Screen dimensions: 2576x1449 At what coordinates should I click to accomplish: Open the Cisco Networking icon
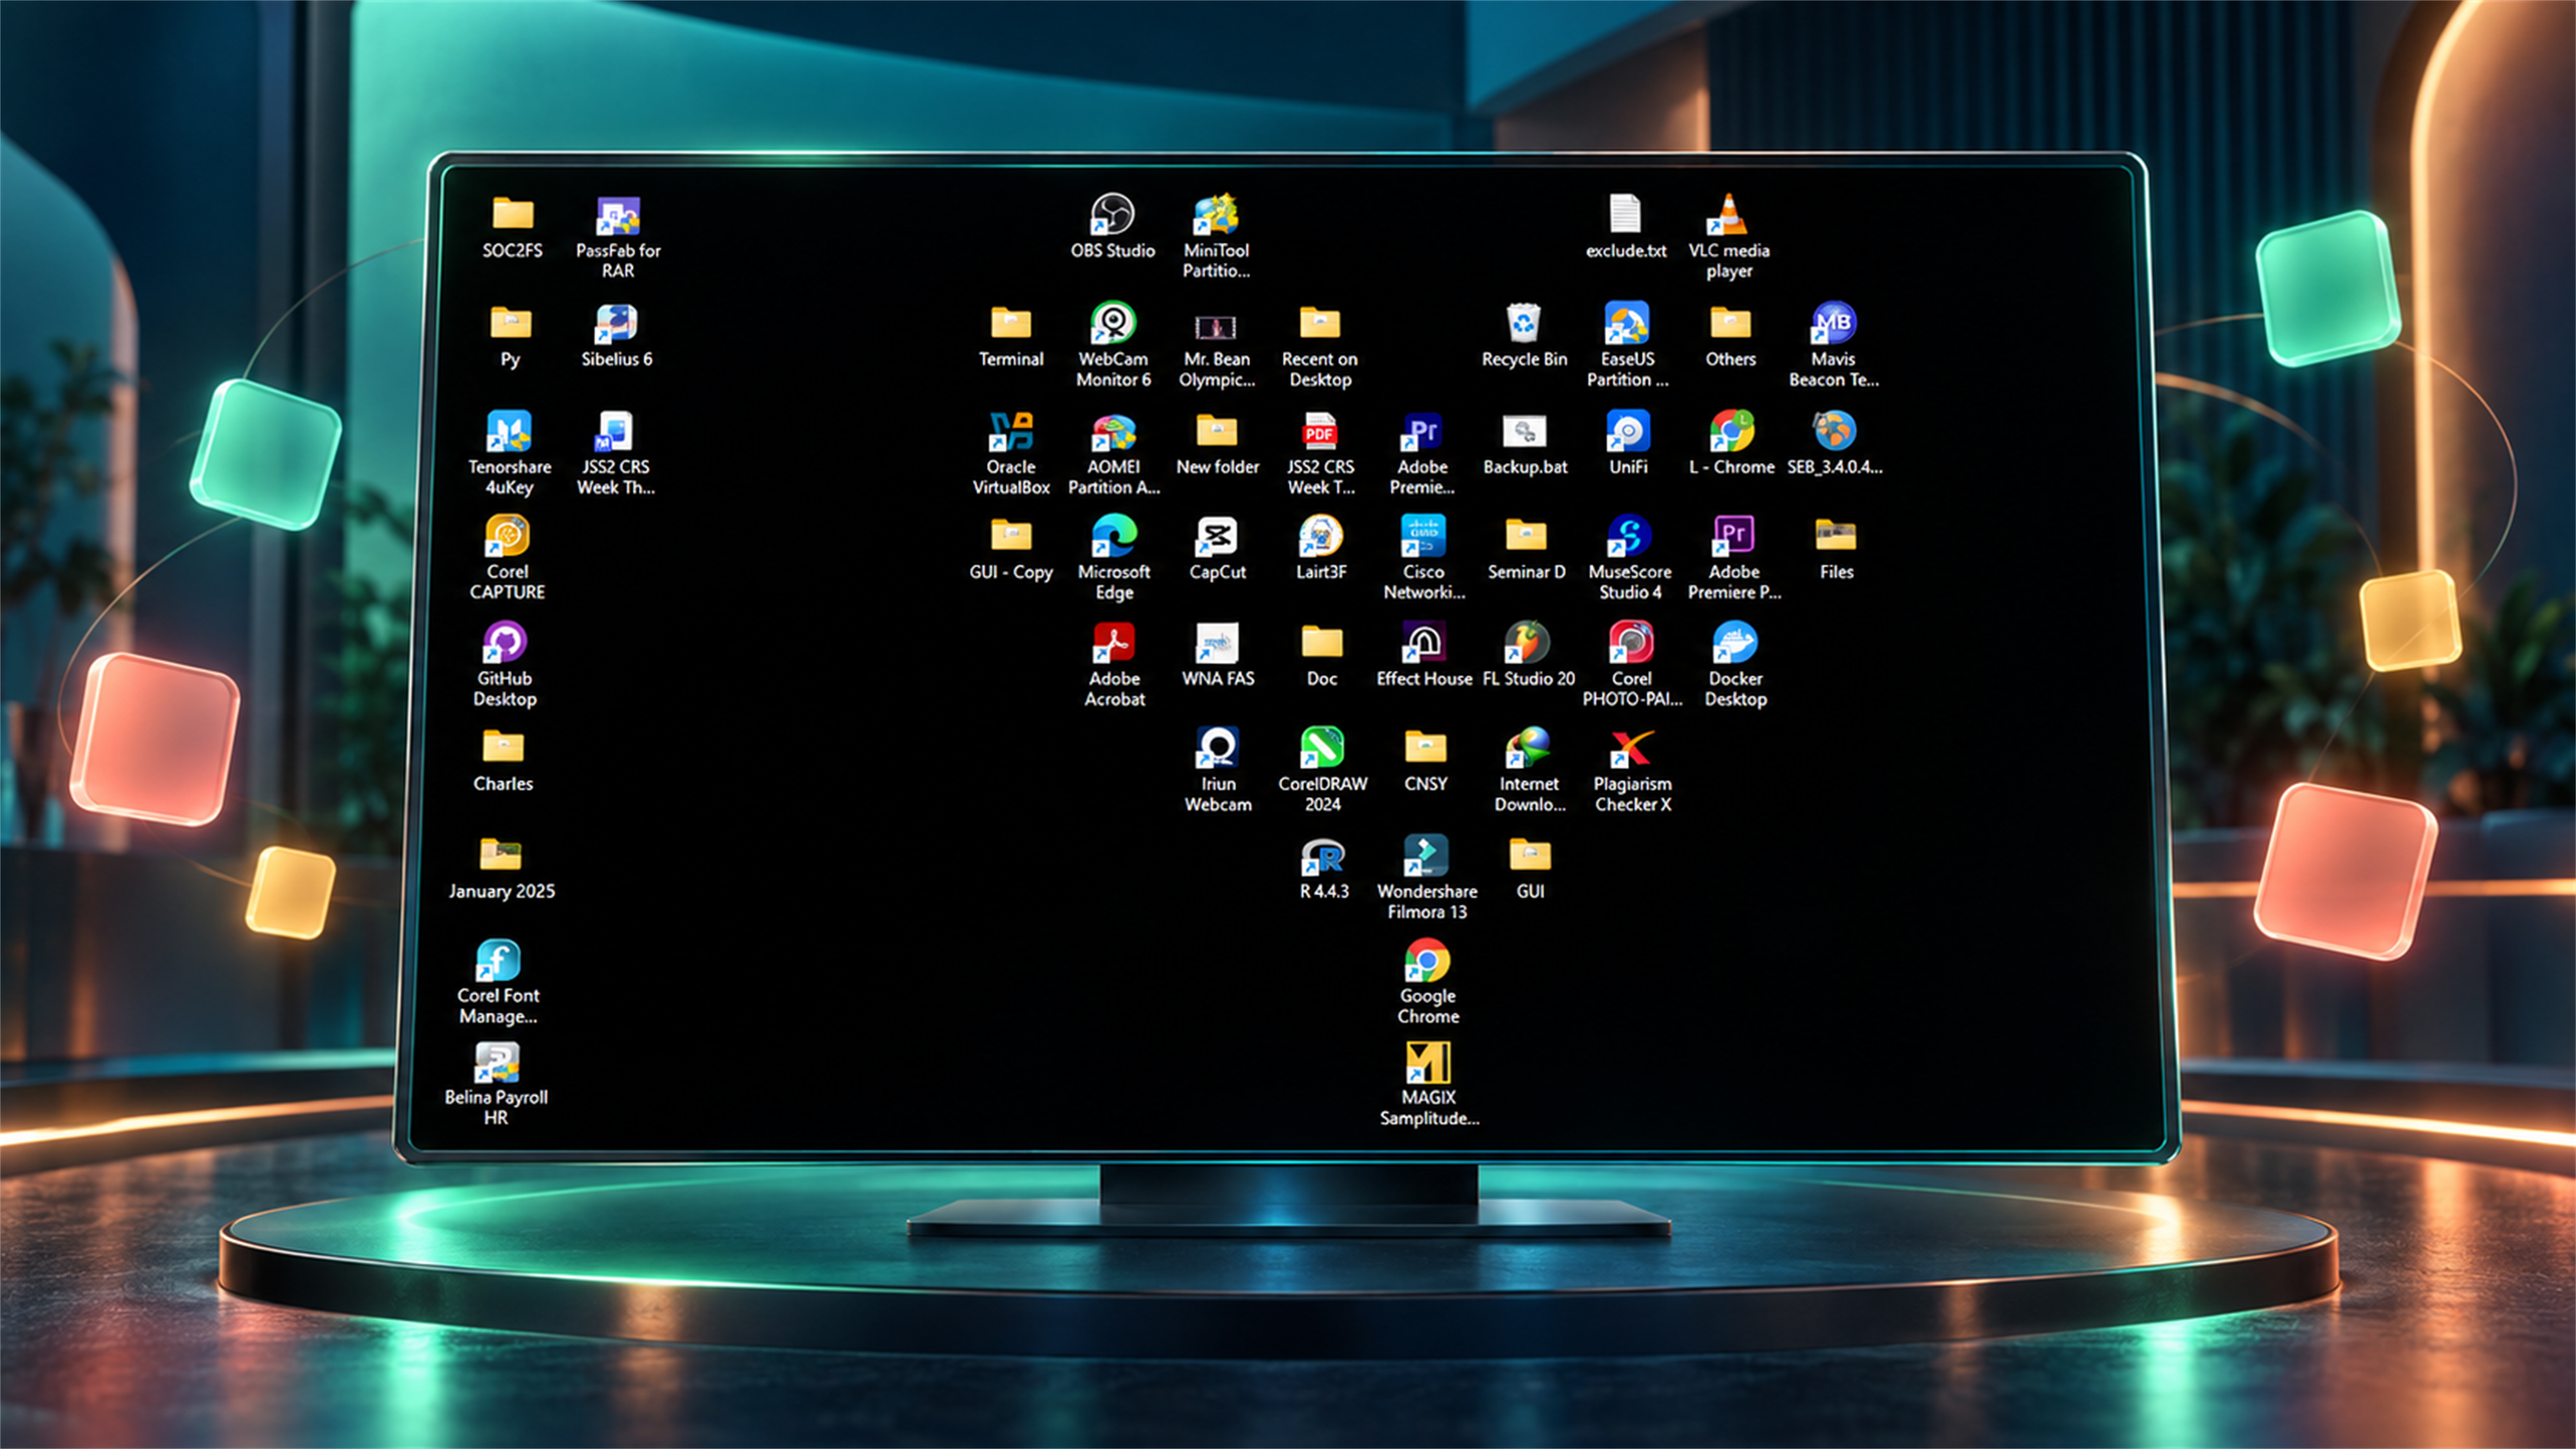pos(1423,537)
